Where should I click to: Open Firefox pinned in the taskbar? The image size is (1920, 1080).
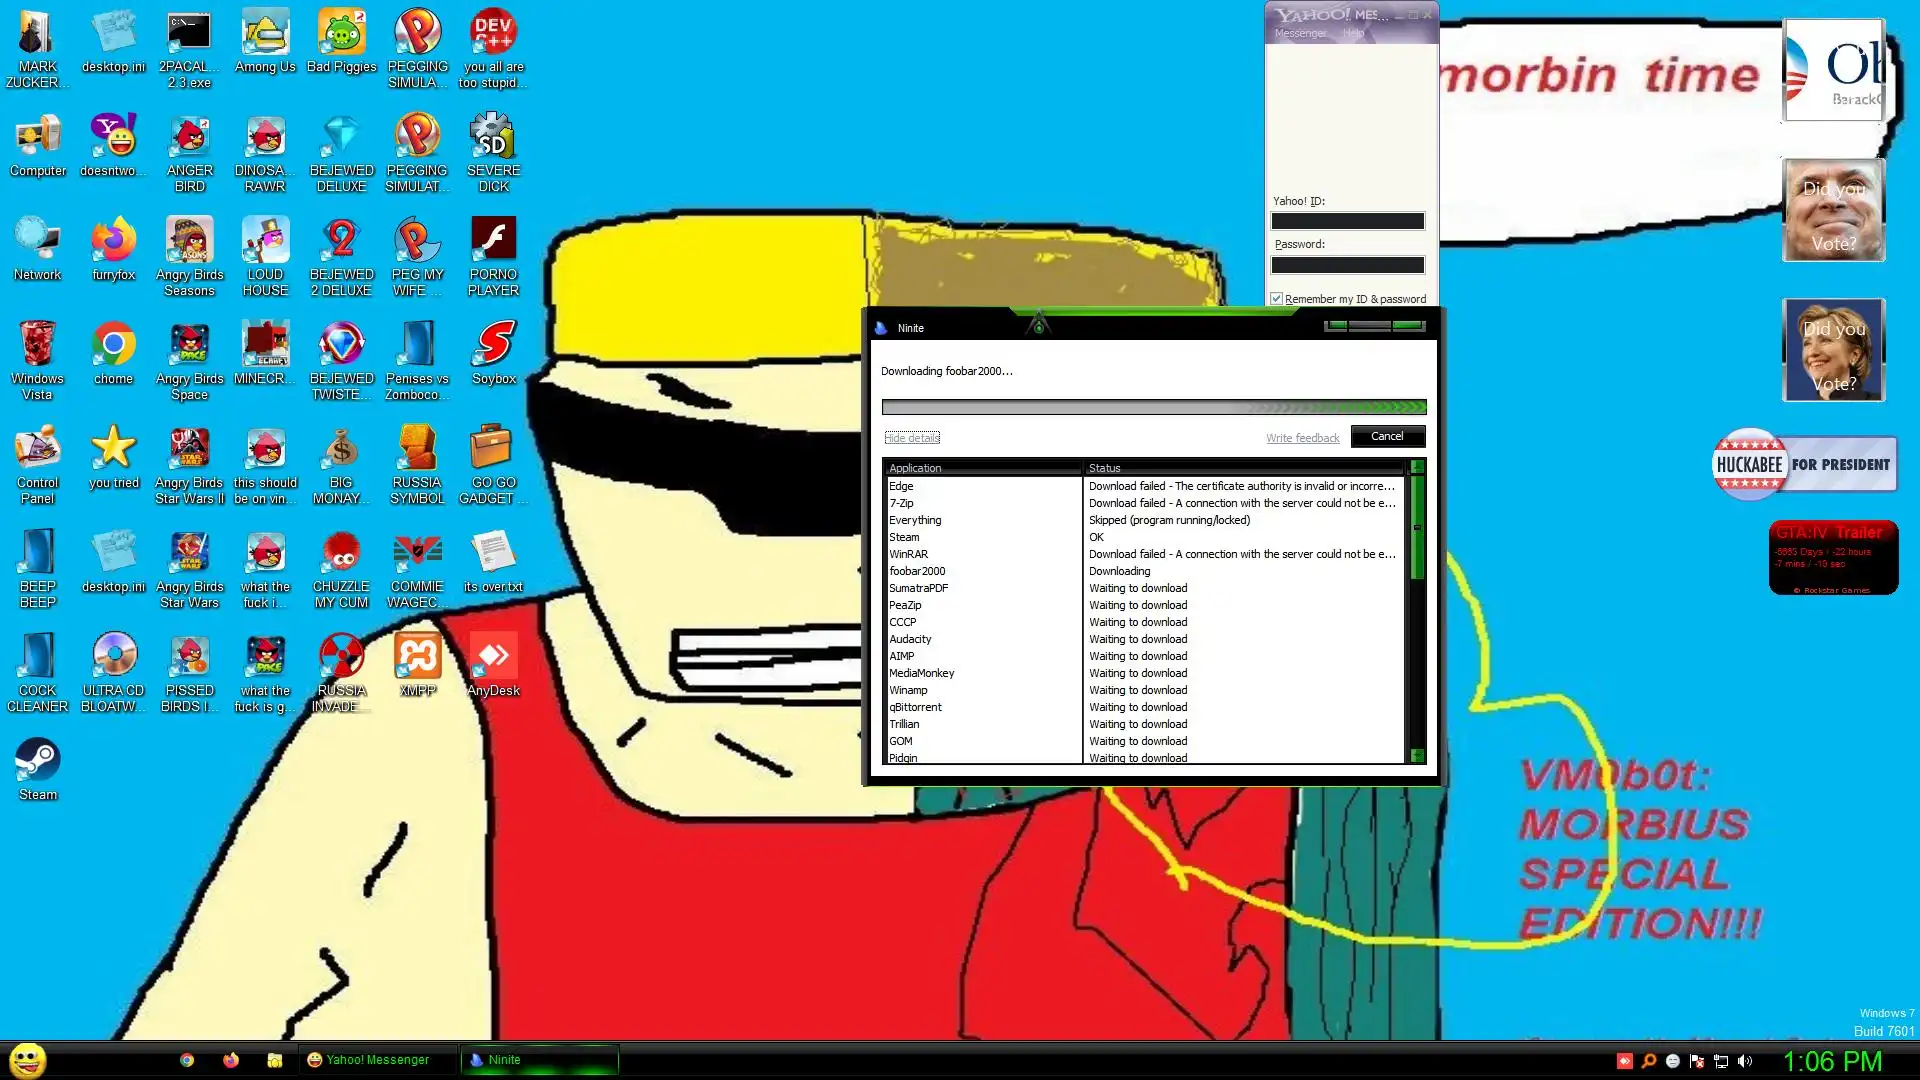(x=231, y=1060)
